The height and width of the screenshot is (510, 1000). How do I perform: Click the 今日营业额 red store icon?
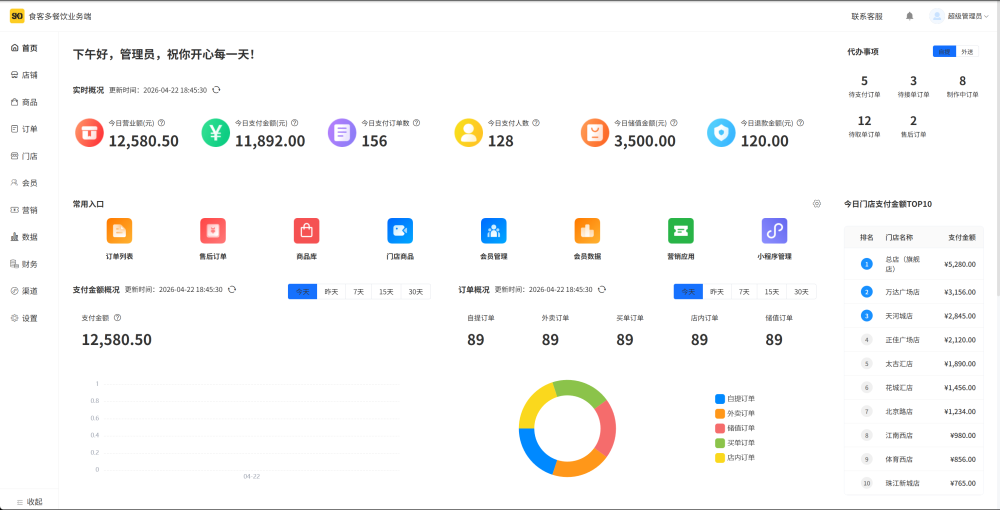click(x=89, y=133)
